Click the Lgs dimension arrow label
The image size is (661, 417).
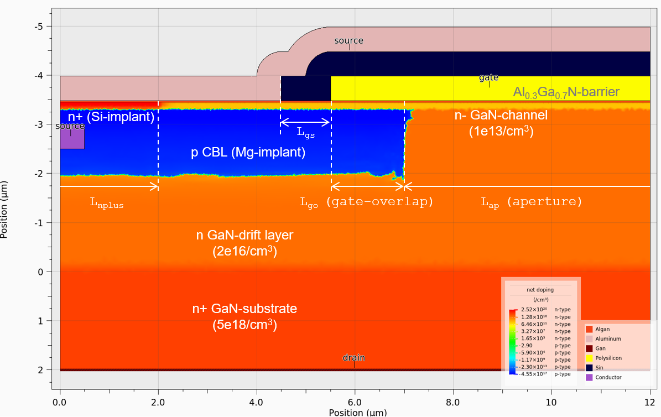304,131
